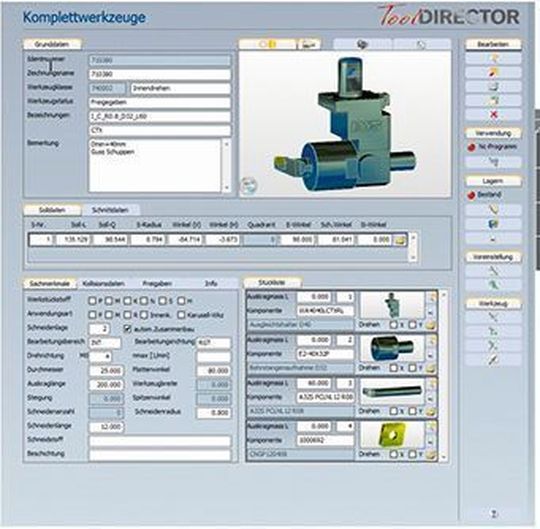Switch to the Schnittdaten tab

click(x=110, y=210)
